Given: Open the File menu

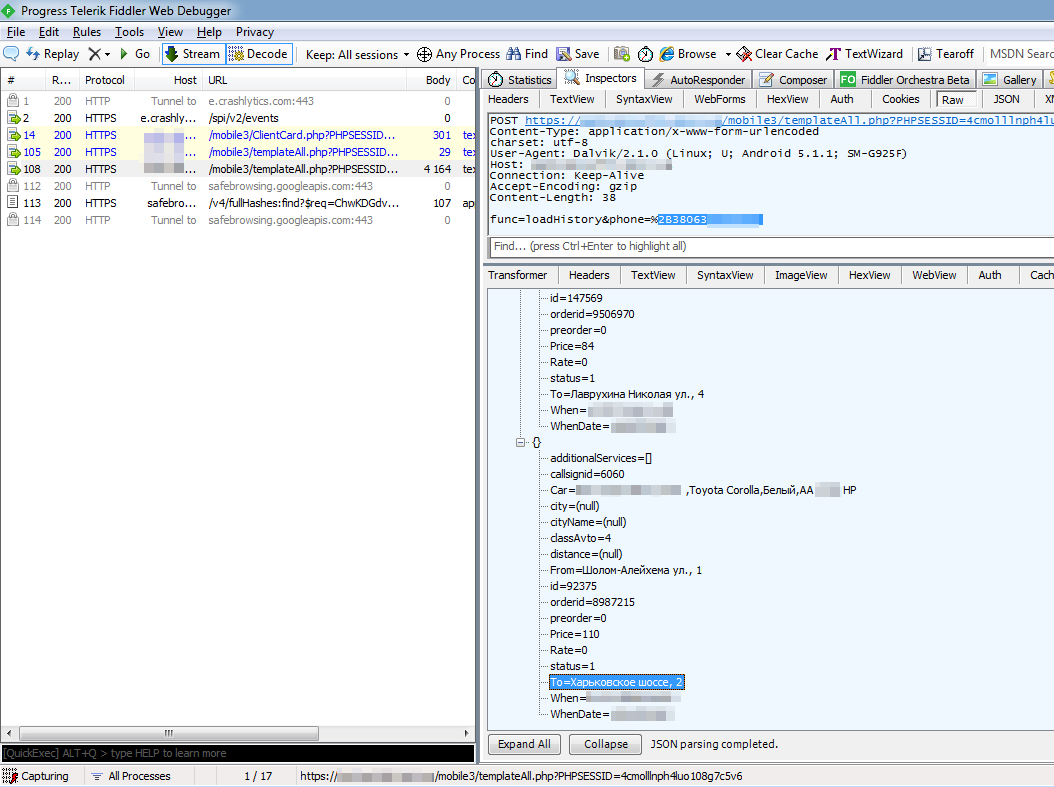Looking at the screenshot, I should point(15,32).
